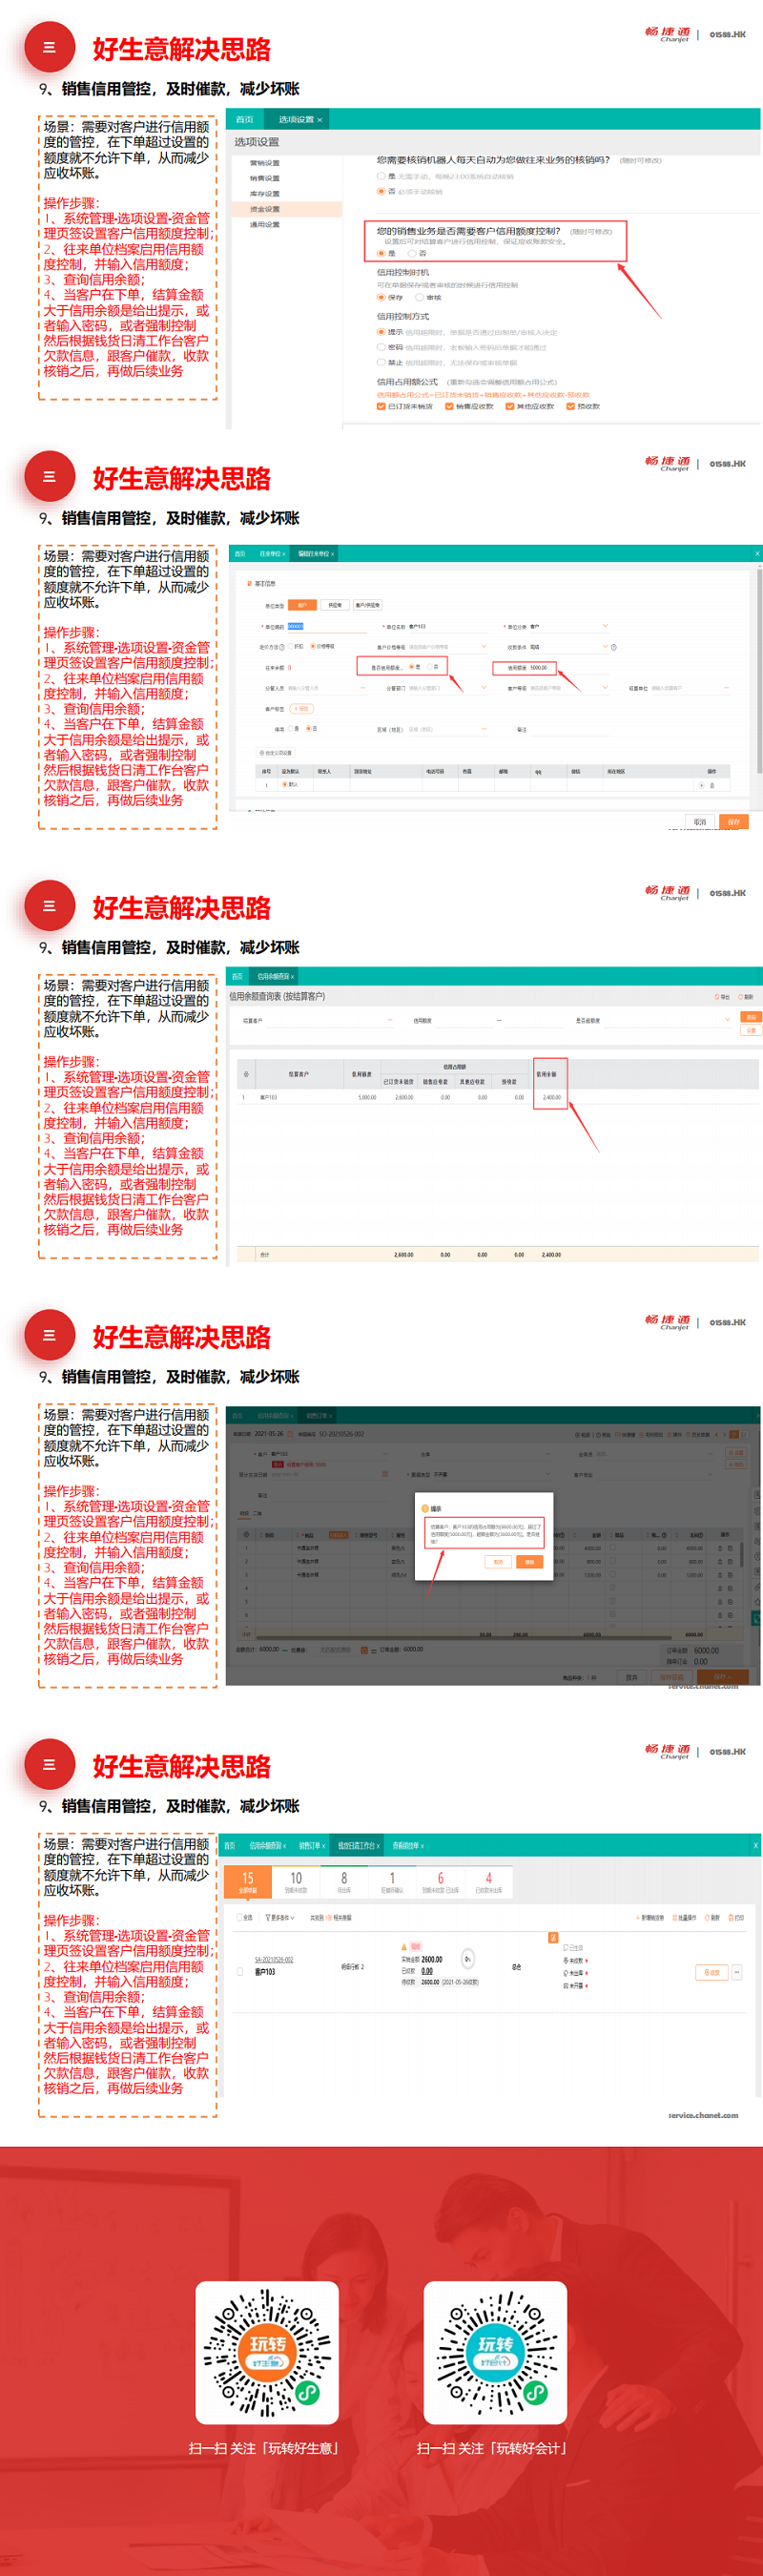This screenshot has width=763, height=2576.
Task: Select the 10 到期未收款 card
Action: tap(296, 1882)
